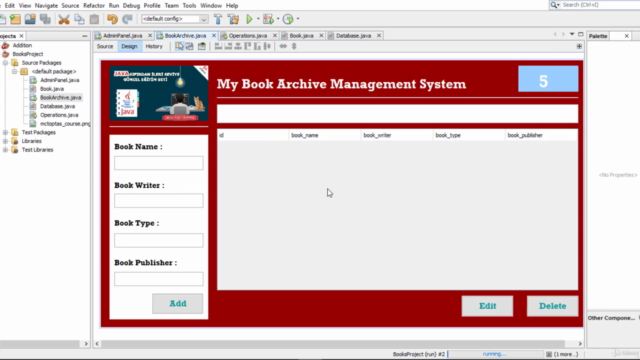Switch to the Database.java tab
Viewport: 640px width, 360px height.
click(353, 36)
